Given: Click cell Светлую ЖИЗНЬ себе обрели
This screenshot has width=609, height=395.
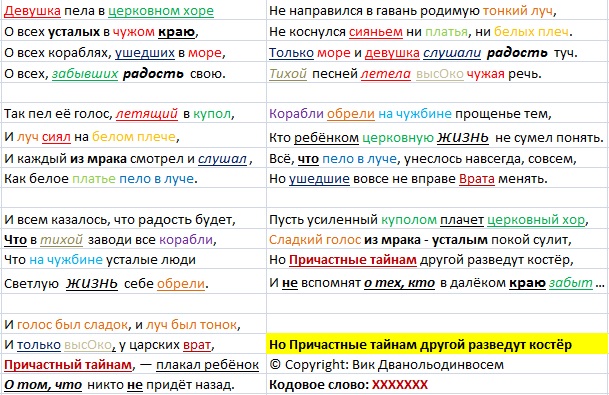Looking at the screenshot, I should pos(134,283).
